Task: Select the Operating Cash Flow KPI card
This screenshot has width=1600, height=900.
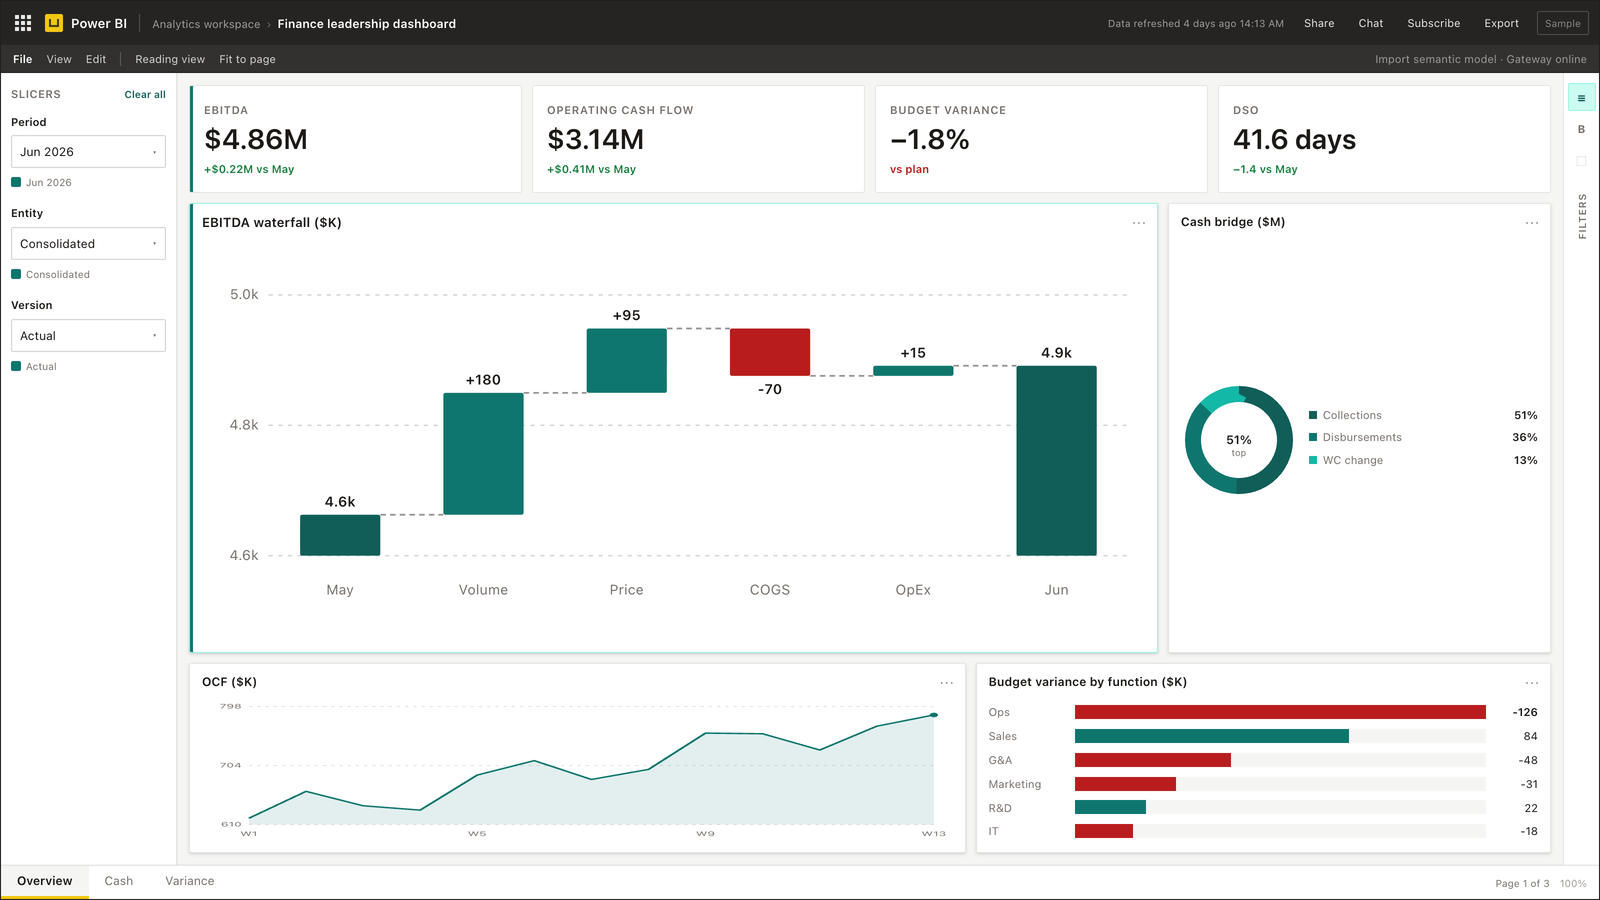Action: [699, 139]
